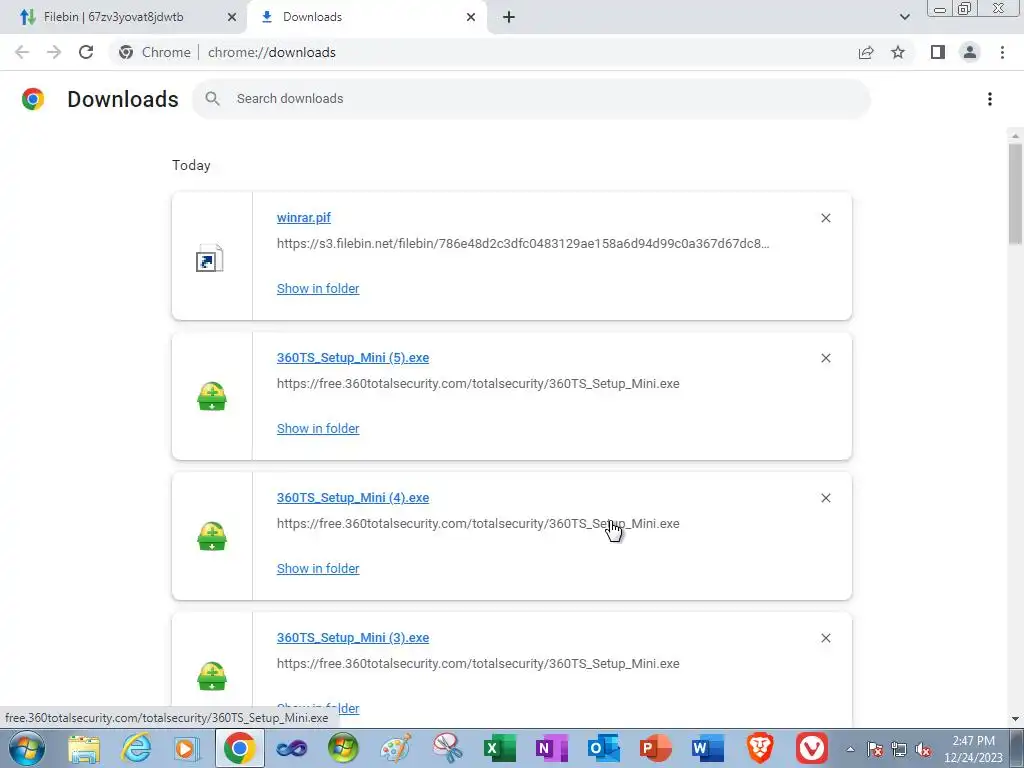
Task: Launch PowerPoint from the taskbar
Action: pos(655,748)
